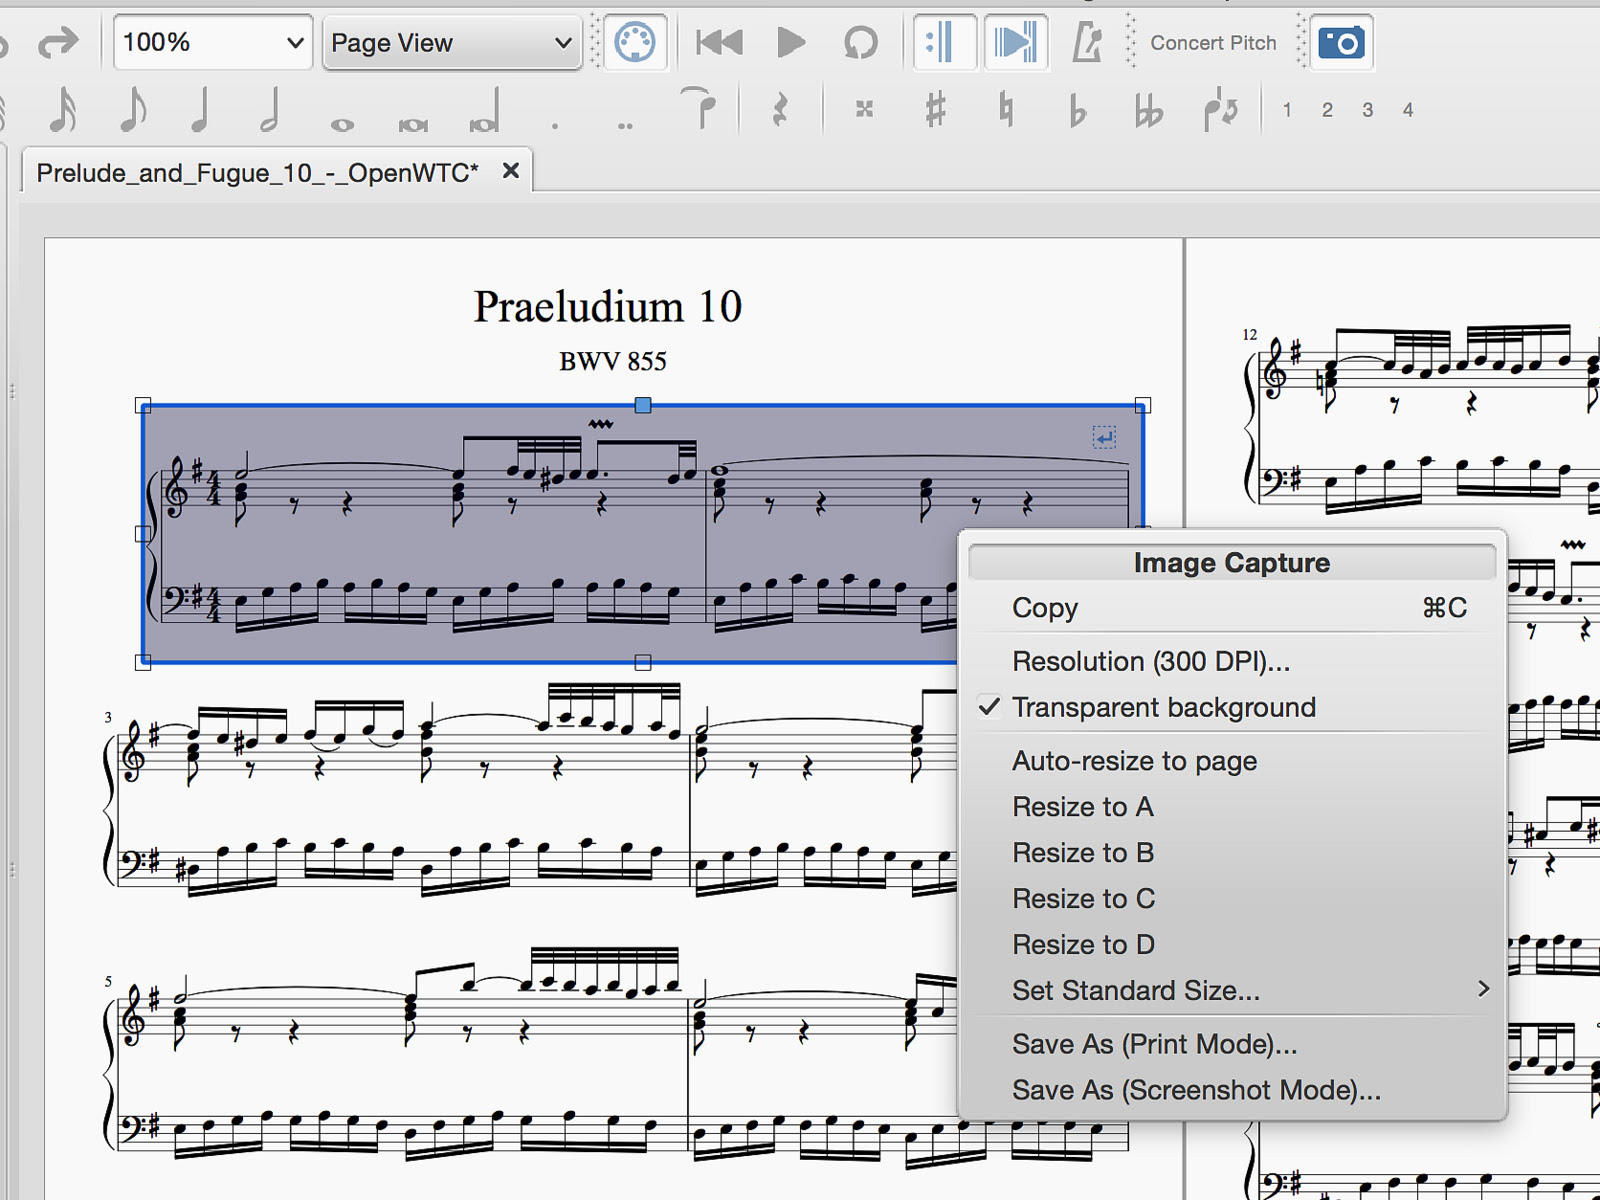
Task: Choose Resize to C
Action: pos(1232,900)
